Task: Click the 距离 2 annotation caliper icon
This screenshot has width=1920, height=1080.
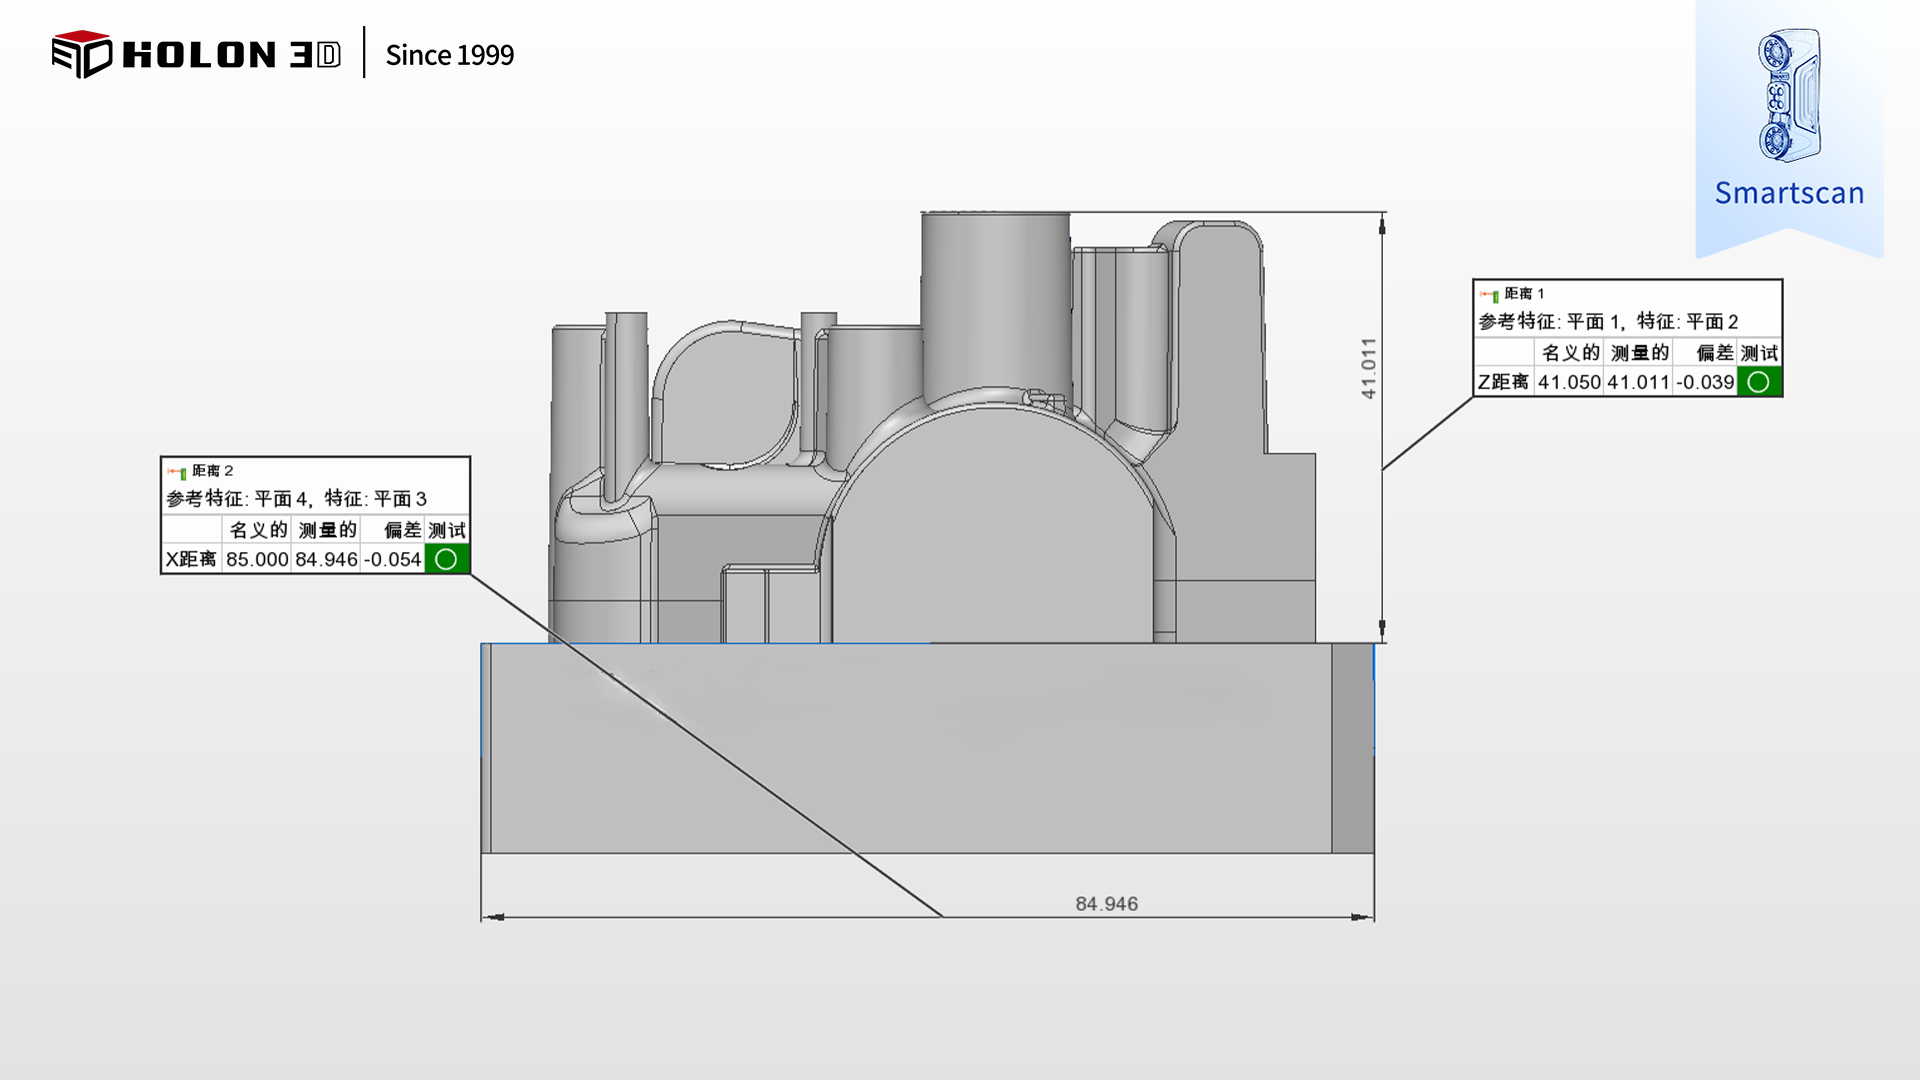Action: (177, 472)
